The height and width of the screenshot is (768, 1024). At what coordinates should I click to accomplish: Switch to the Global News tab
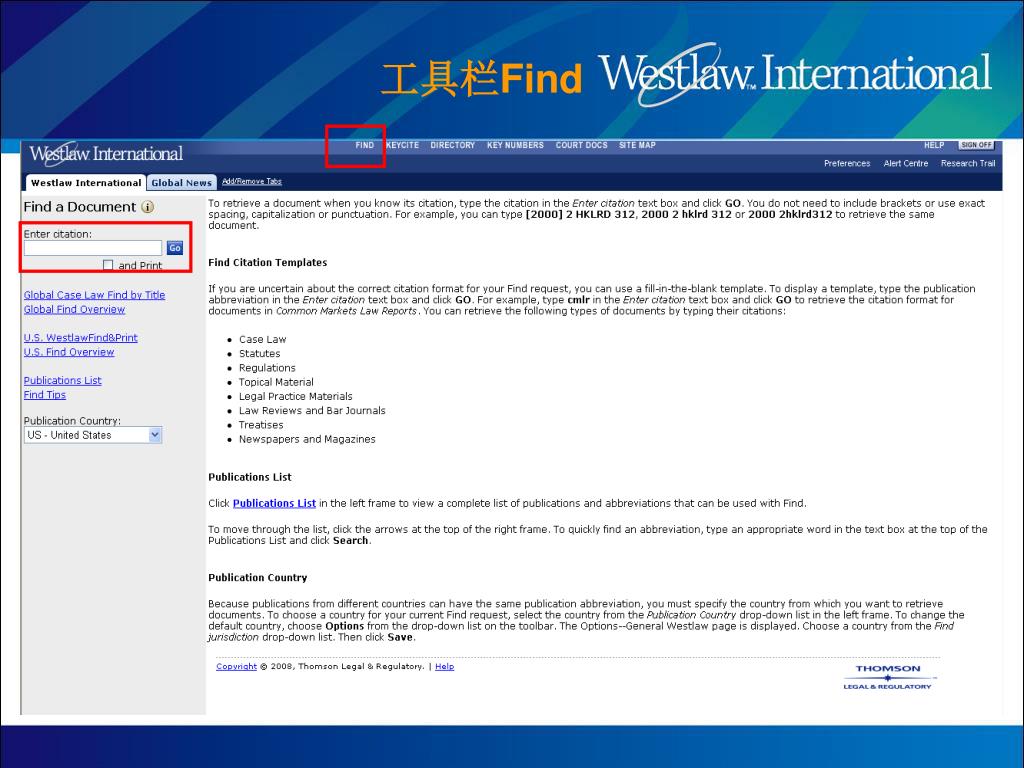[x=182, y=183]
